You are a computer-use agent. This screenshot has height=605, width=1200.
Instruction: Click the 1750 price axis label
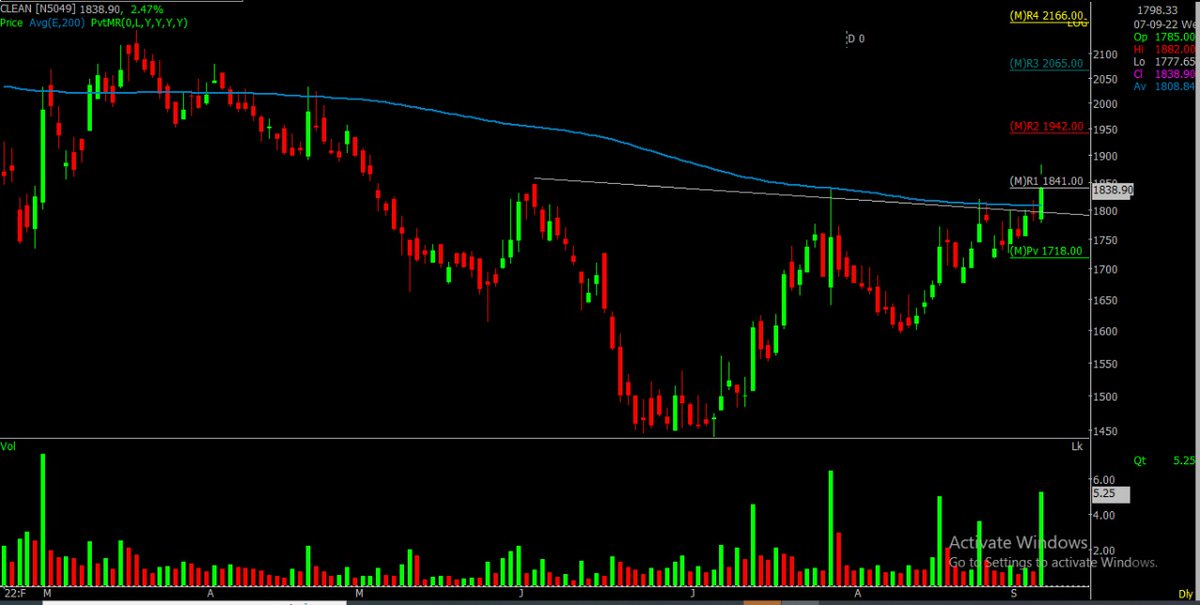pyautogui.click(x=1105, y=241)
